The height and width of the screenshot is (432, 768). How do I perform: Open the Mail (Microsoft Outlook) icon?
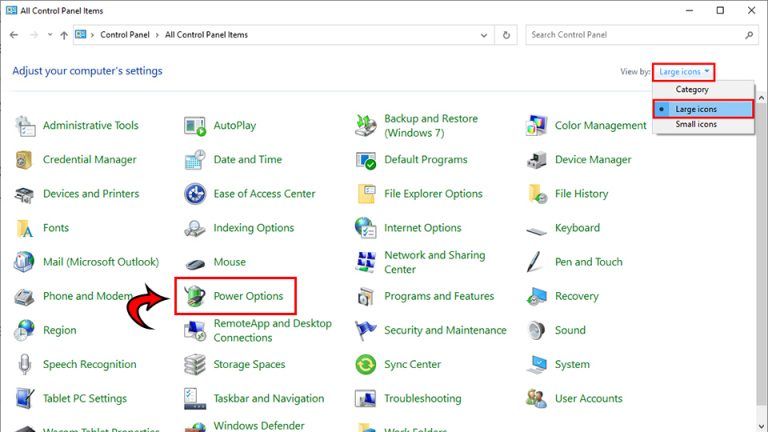pos(24,262)
